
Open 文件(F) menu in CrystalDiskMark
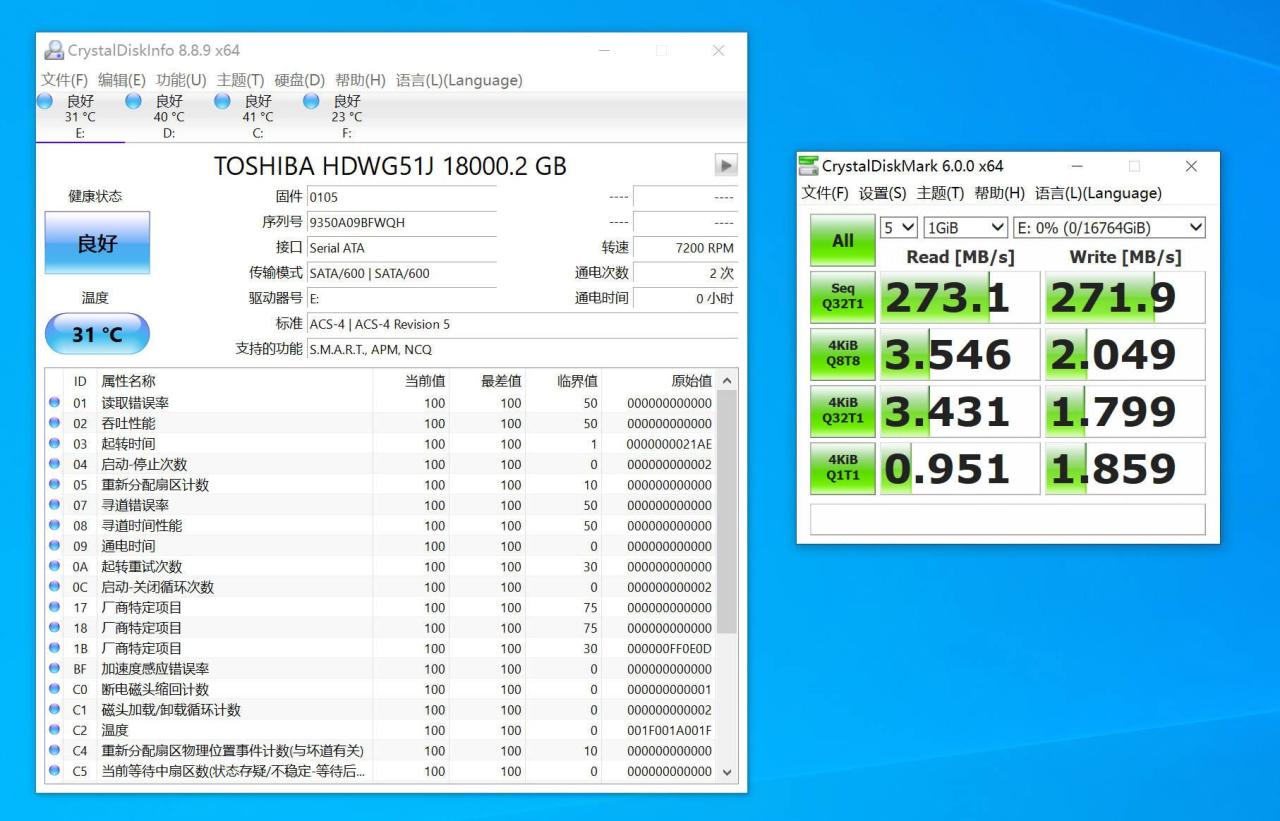pos(825,193)
